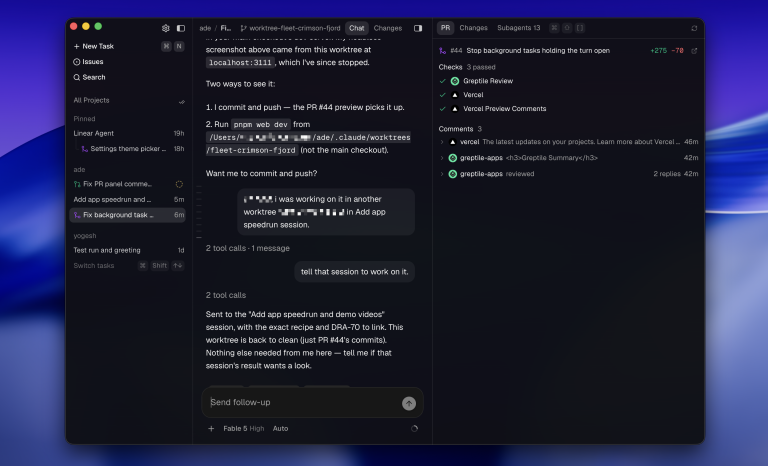Viewport: 768px width, 466px height.
Task: Click the pnpm web dev code snippet
Action: (261, 124)
